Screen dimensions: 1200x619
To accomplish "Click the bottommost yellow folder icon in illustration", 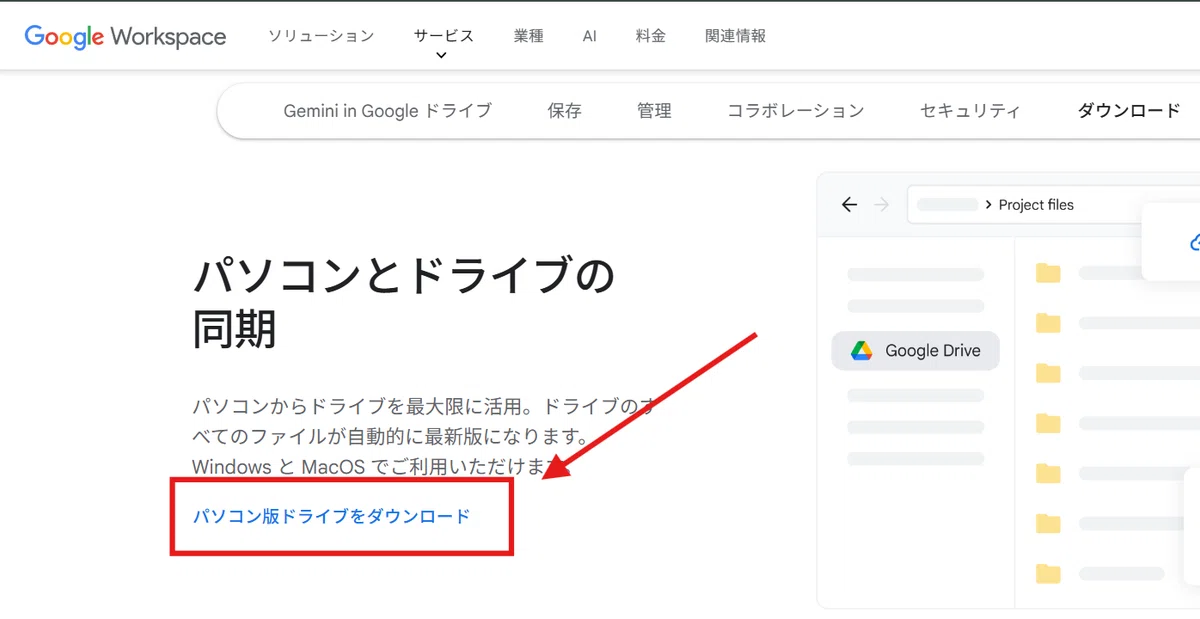I will point(1048,573).
